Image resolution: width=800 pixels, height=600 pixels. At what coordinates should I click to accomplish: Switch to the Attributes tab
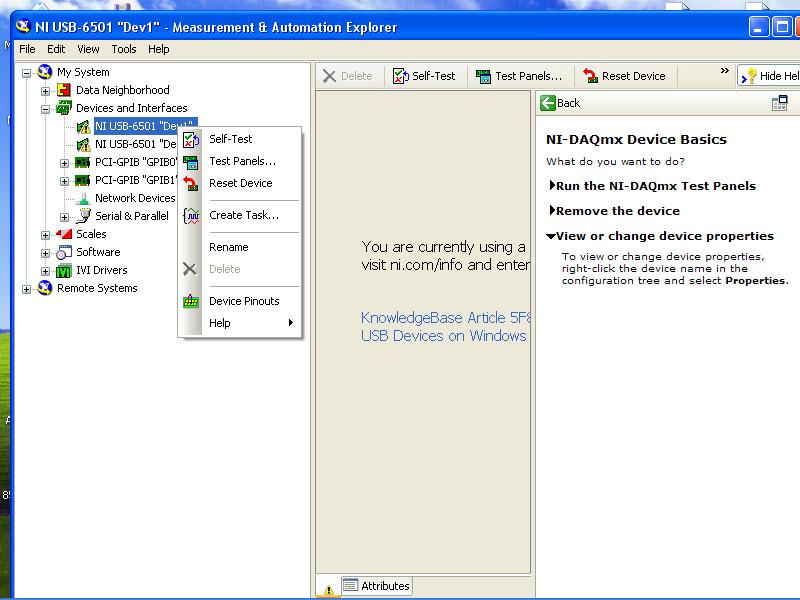(377, 586)
